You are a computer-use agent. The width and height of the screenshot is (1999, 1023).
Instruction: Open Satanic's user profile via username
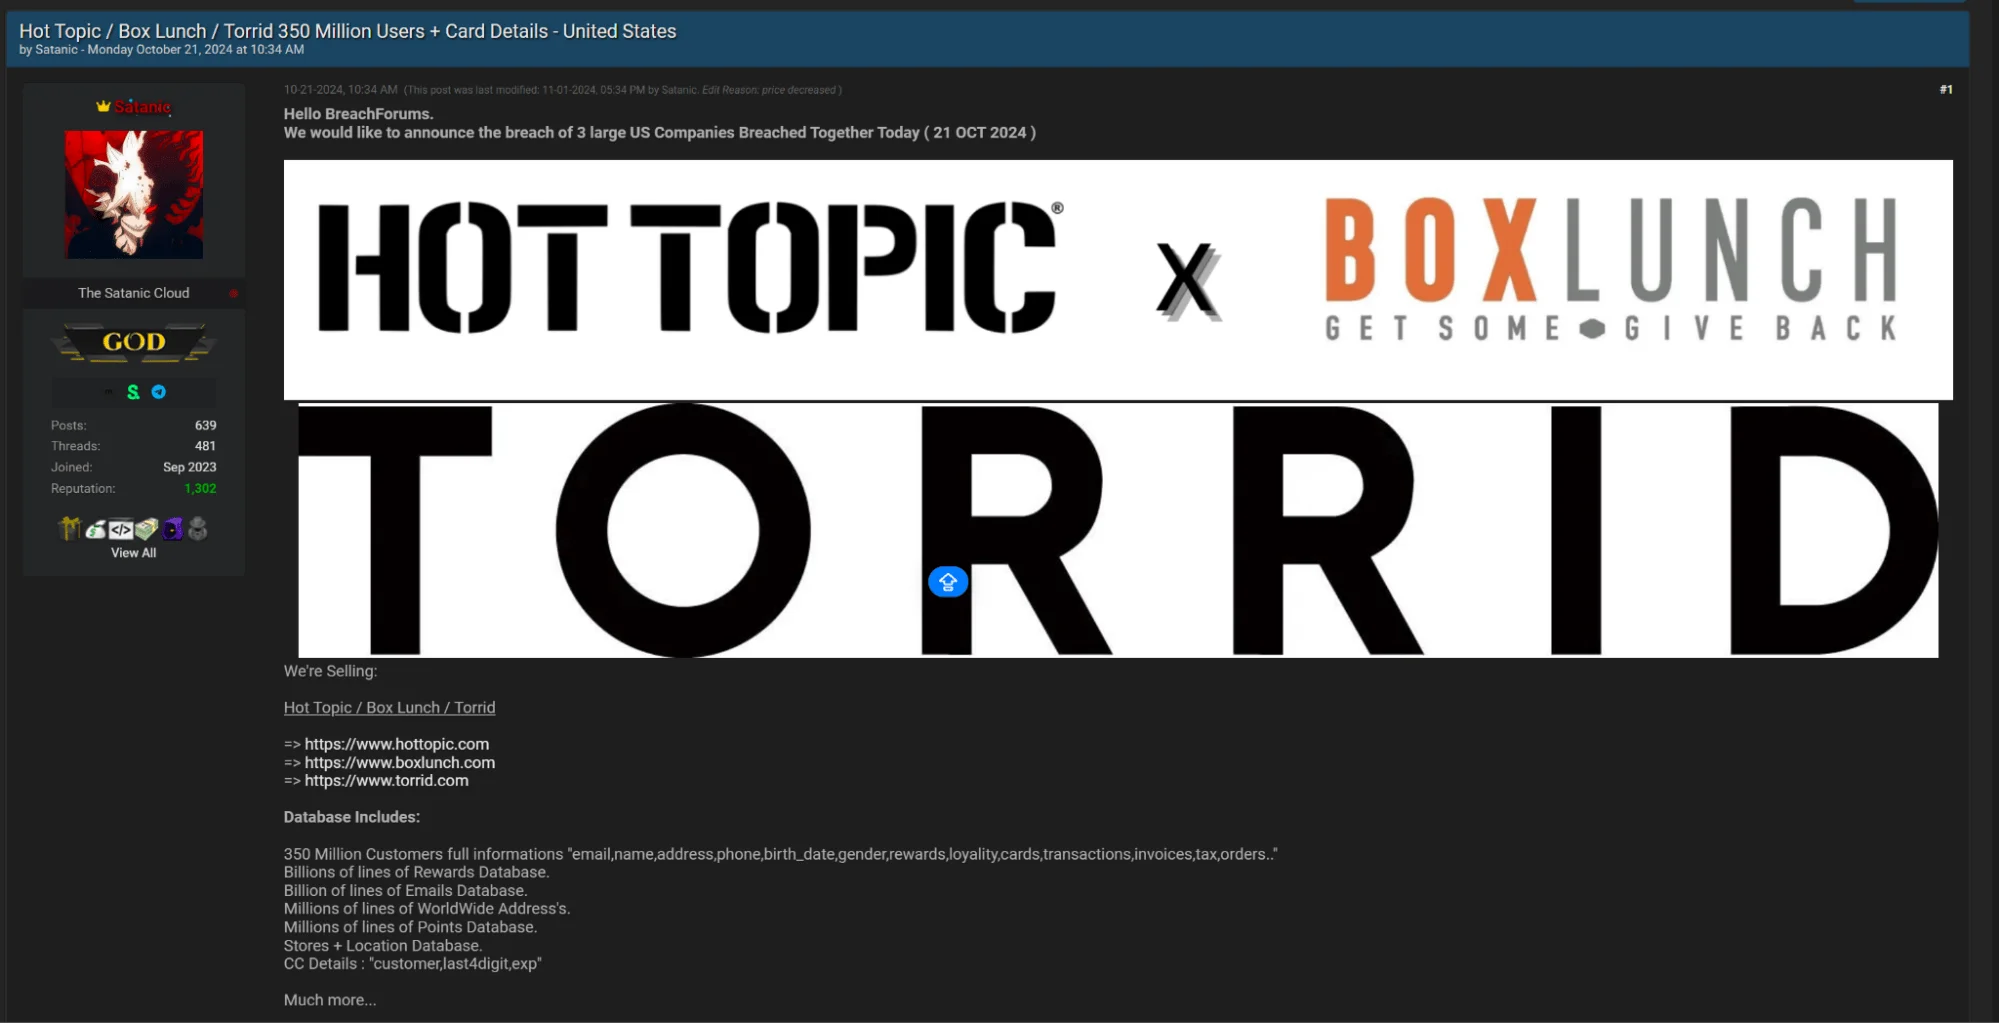click(x=142, y=107)
